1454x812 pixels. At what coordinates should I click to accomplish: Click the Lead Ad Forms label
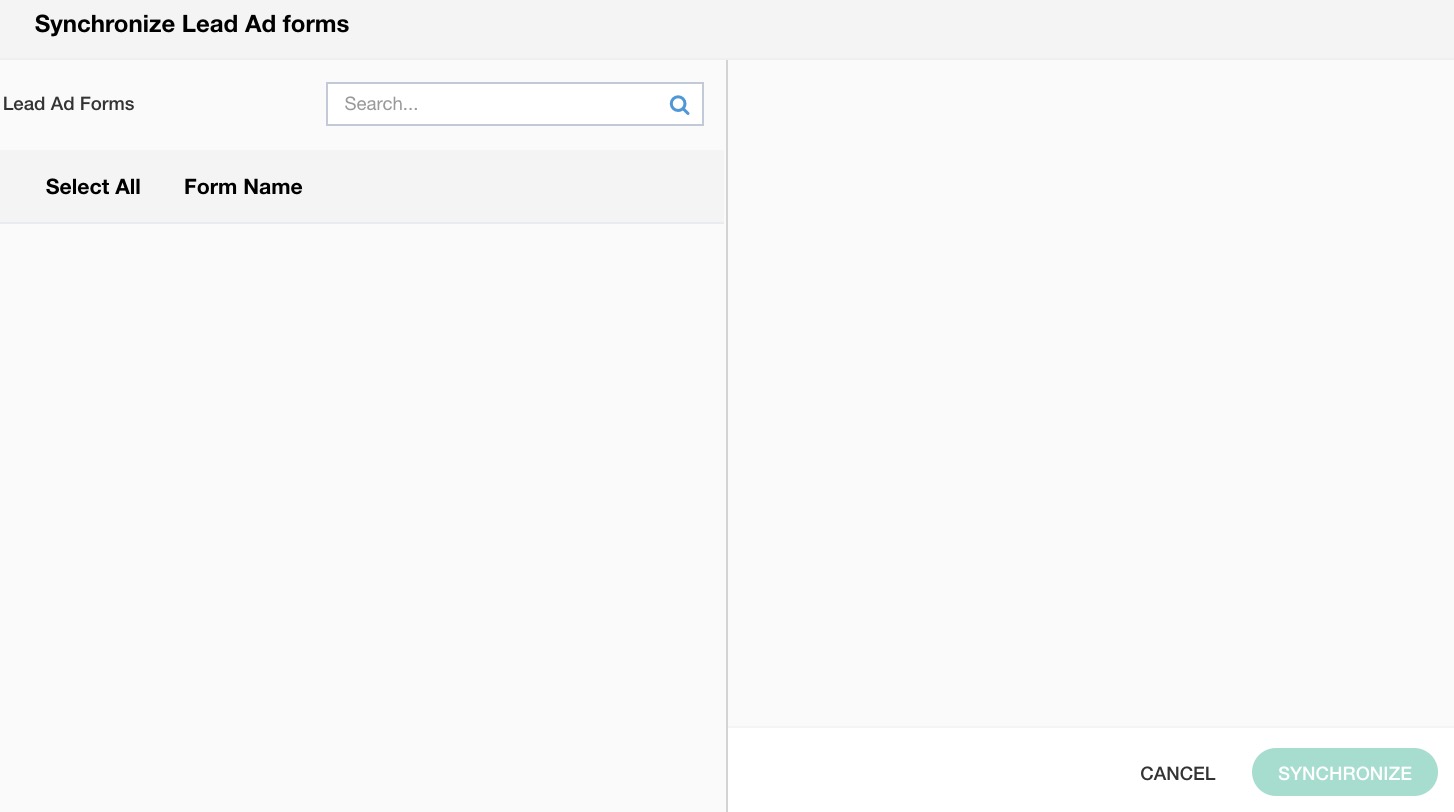(69, 104)
